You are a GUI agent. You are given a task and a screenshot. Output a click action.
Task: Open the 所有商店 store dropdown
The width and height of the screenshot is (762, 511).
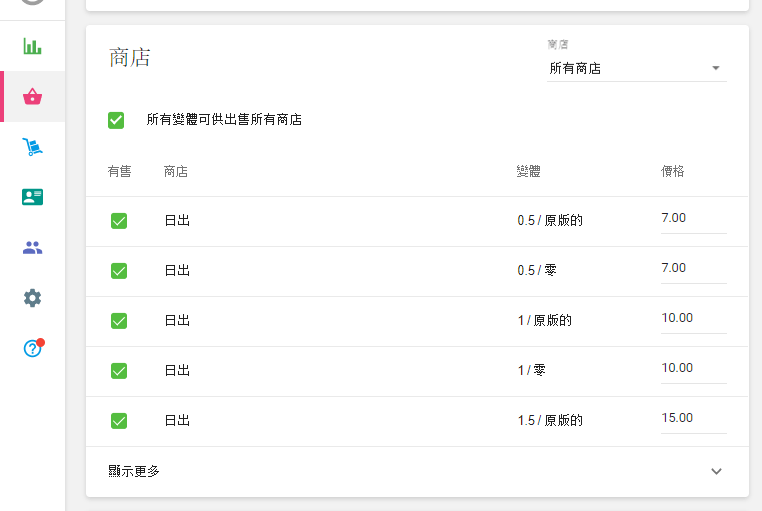pyautogui.click(x=637, y=68)
